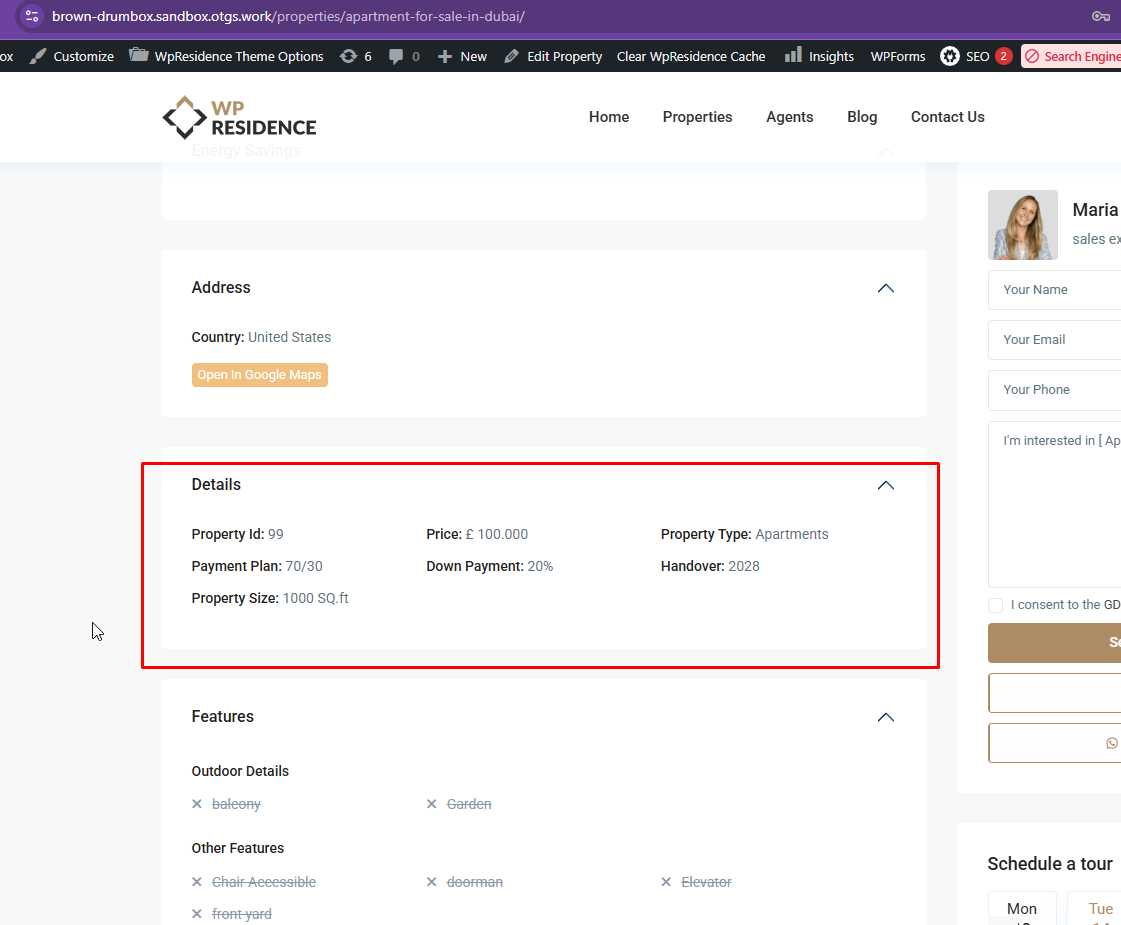Go to Properties in the main menu
Viewport: 1121px width, 925px height.
coord(697,117)
